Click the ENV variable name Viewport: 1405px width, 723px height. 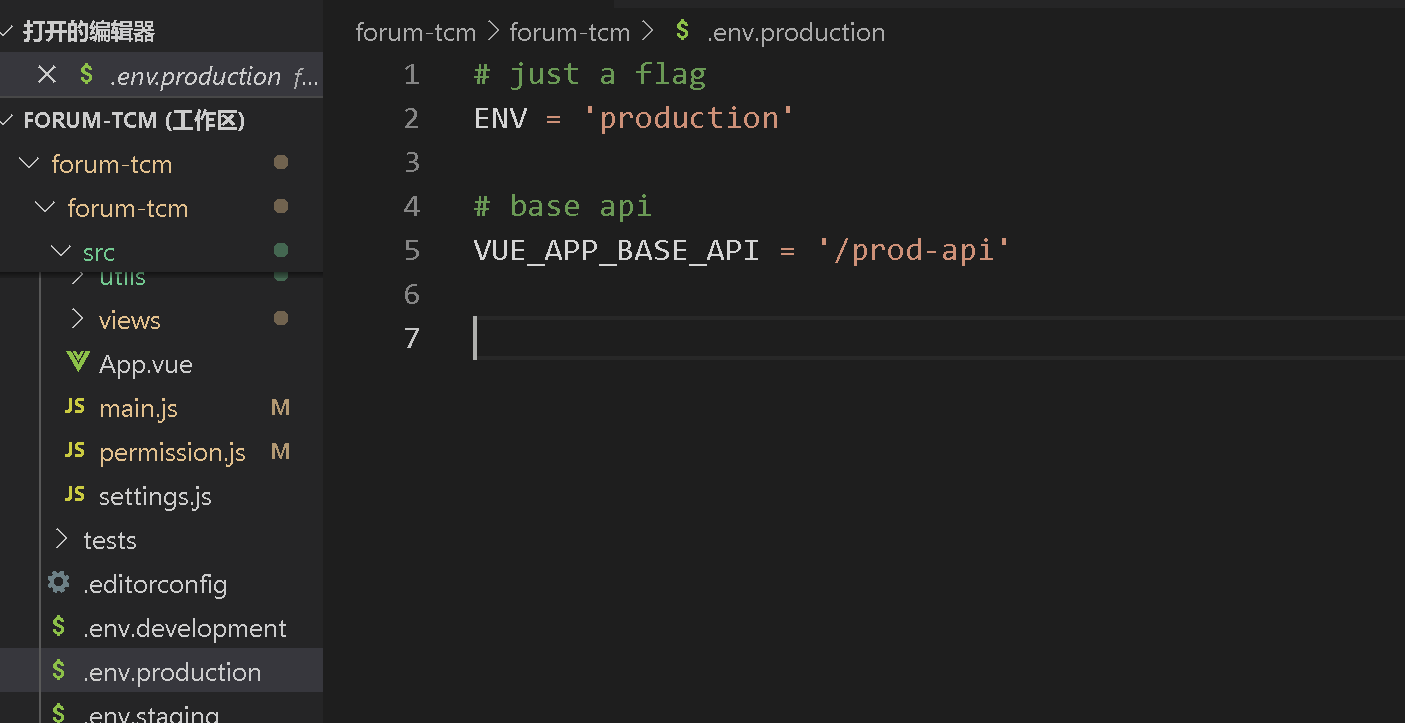click(x=500, y=118)
